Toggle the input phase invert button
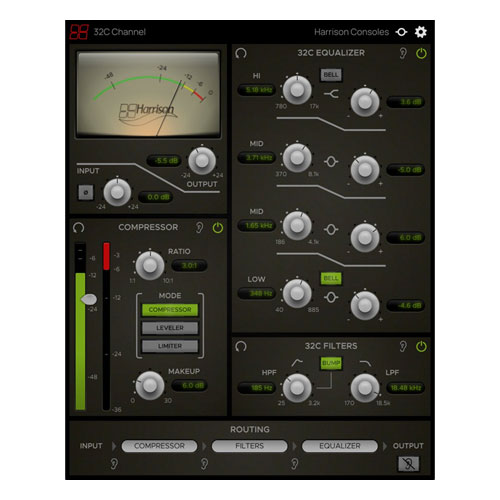 point(86,192)
